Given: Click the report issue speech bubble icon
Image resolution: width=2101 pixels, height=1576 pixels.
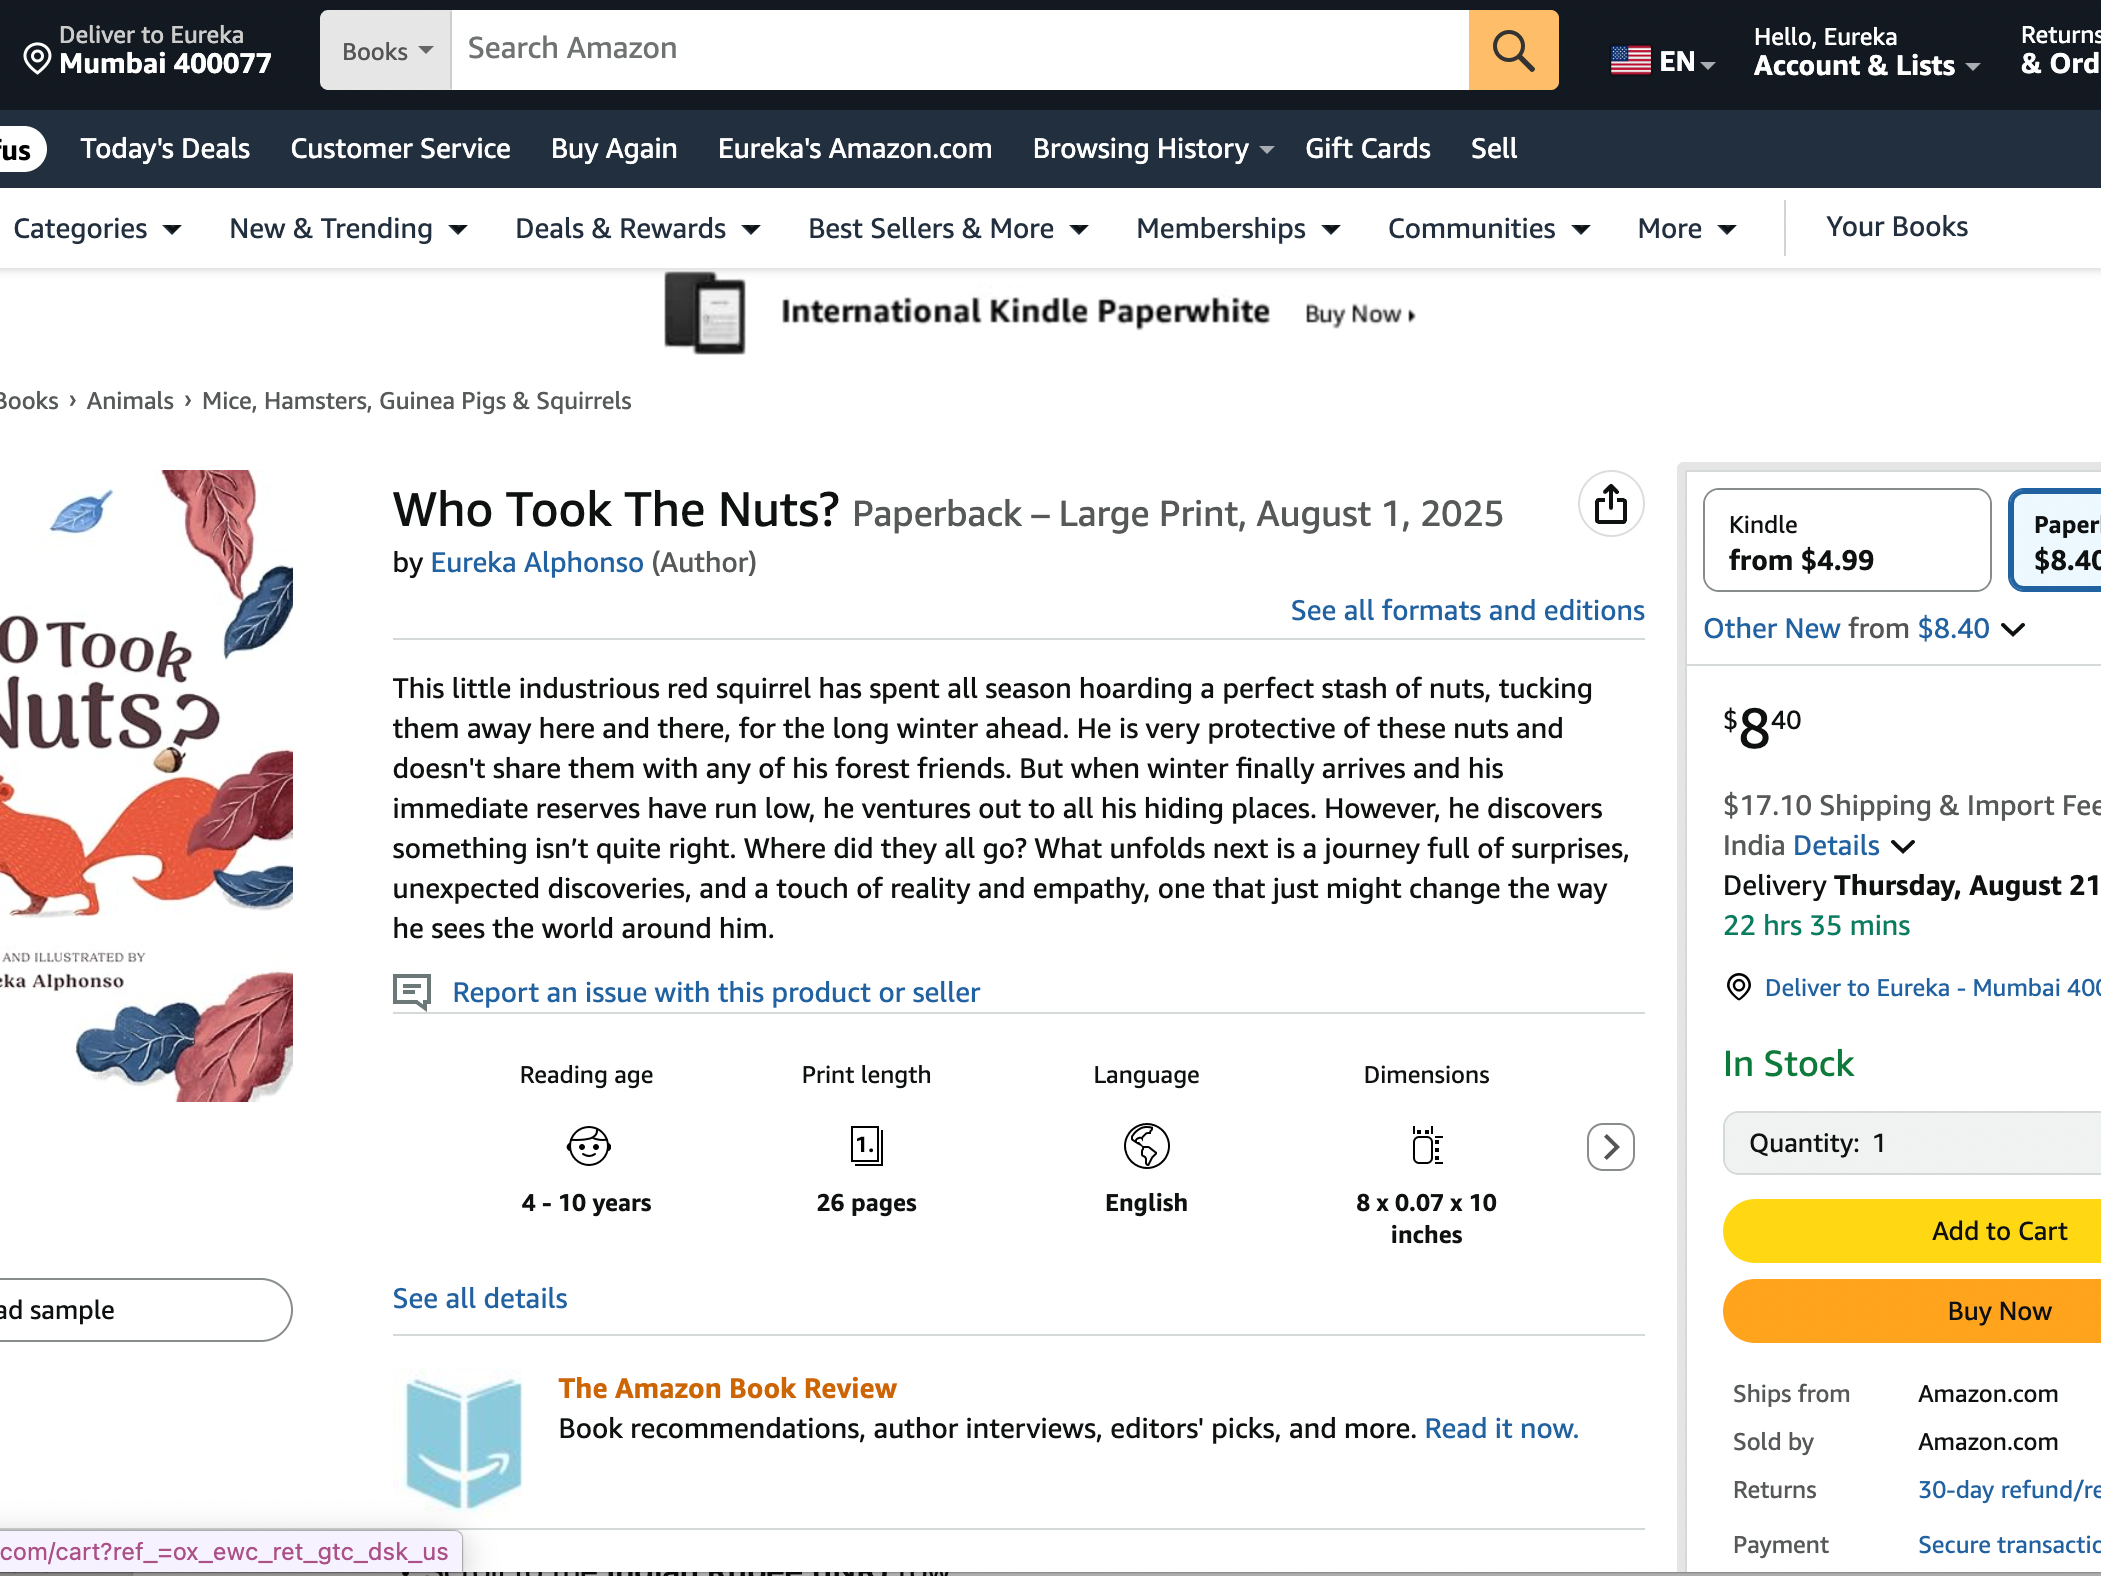Looking at the screenshot, I should tap(411, 991).
